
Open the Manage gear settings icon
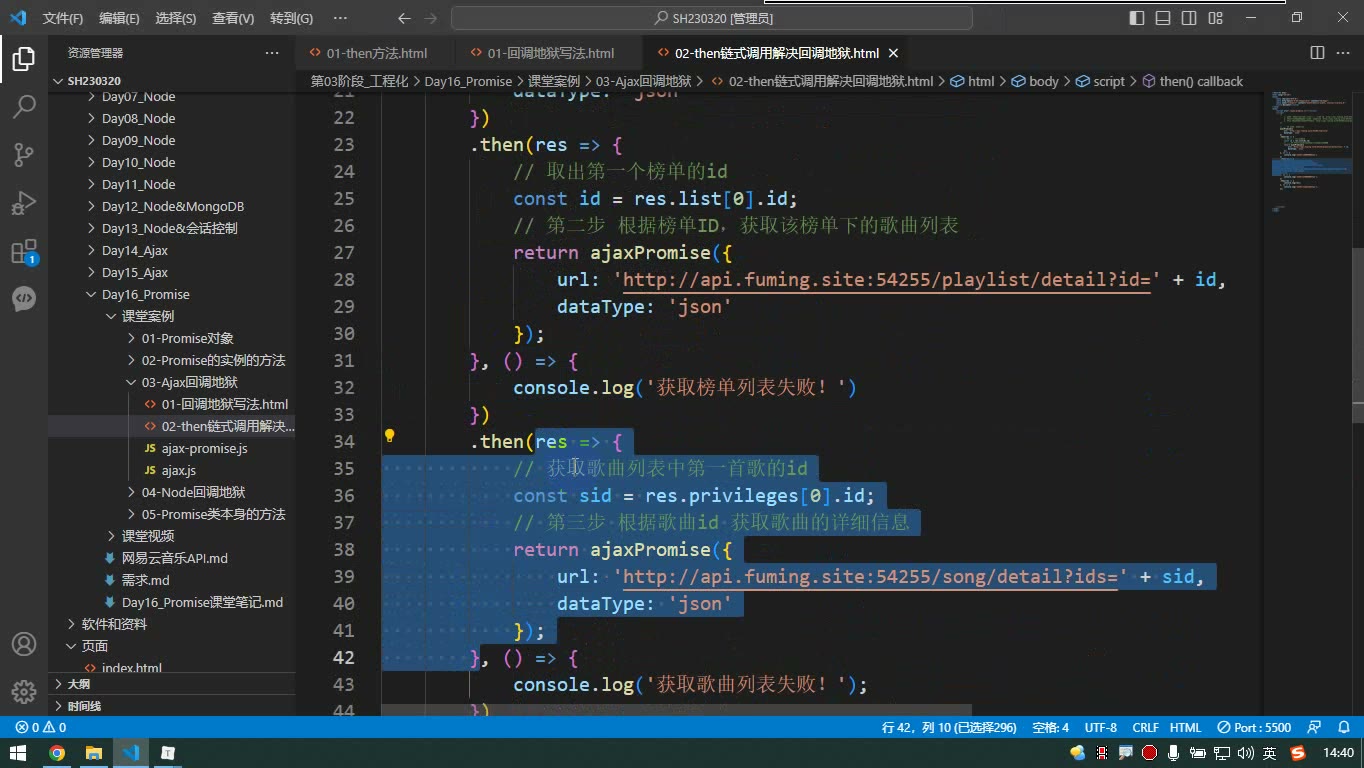(x=24, y=692)
